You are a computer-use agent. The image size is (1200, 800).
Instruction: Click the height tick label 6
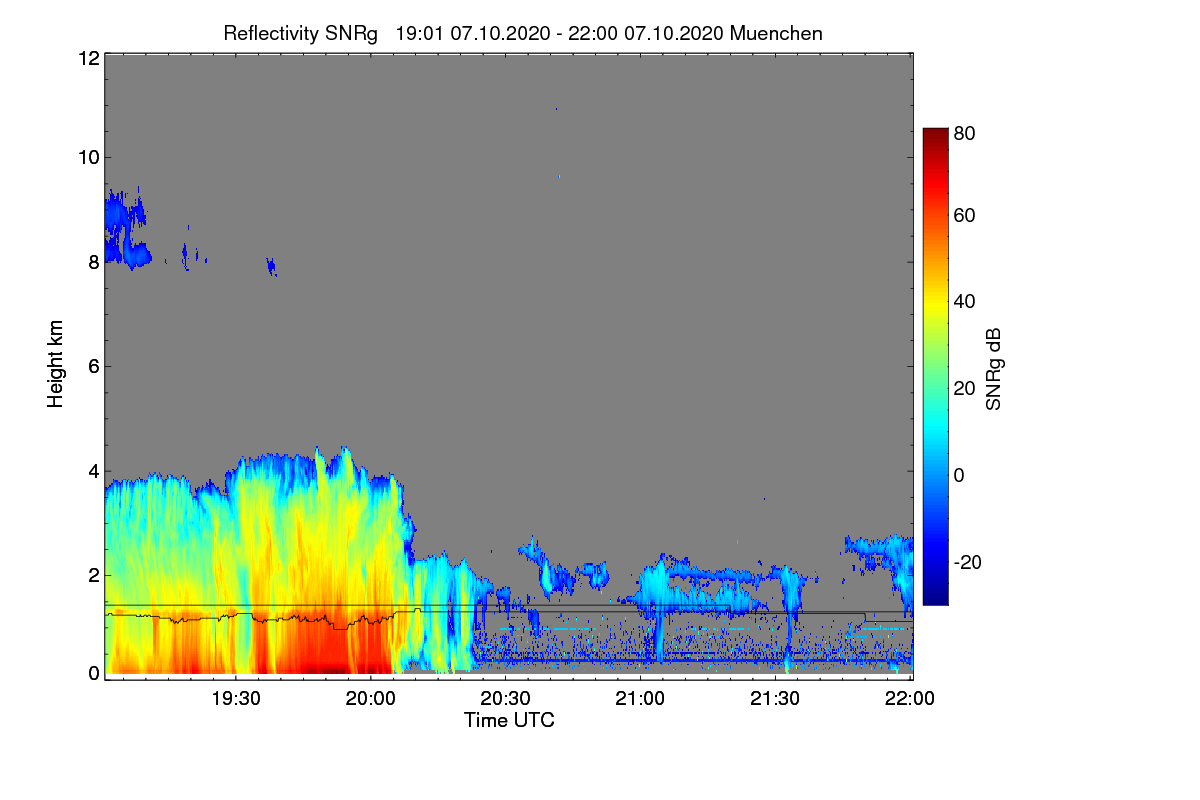[92, 366]
